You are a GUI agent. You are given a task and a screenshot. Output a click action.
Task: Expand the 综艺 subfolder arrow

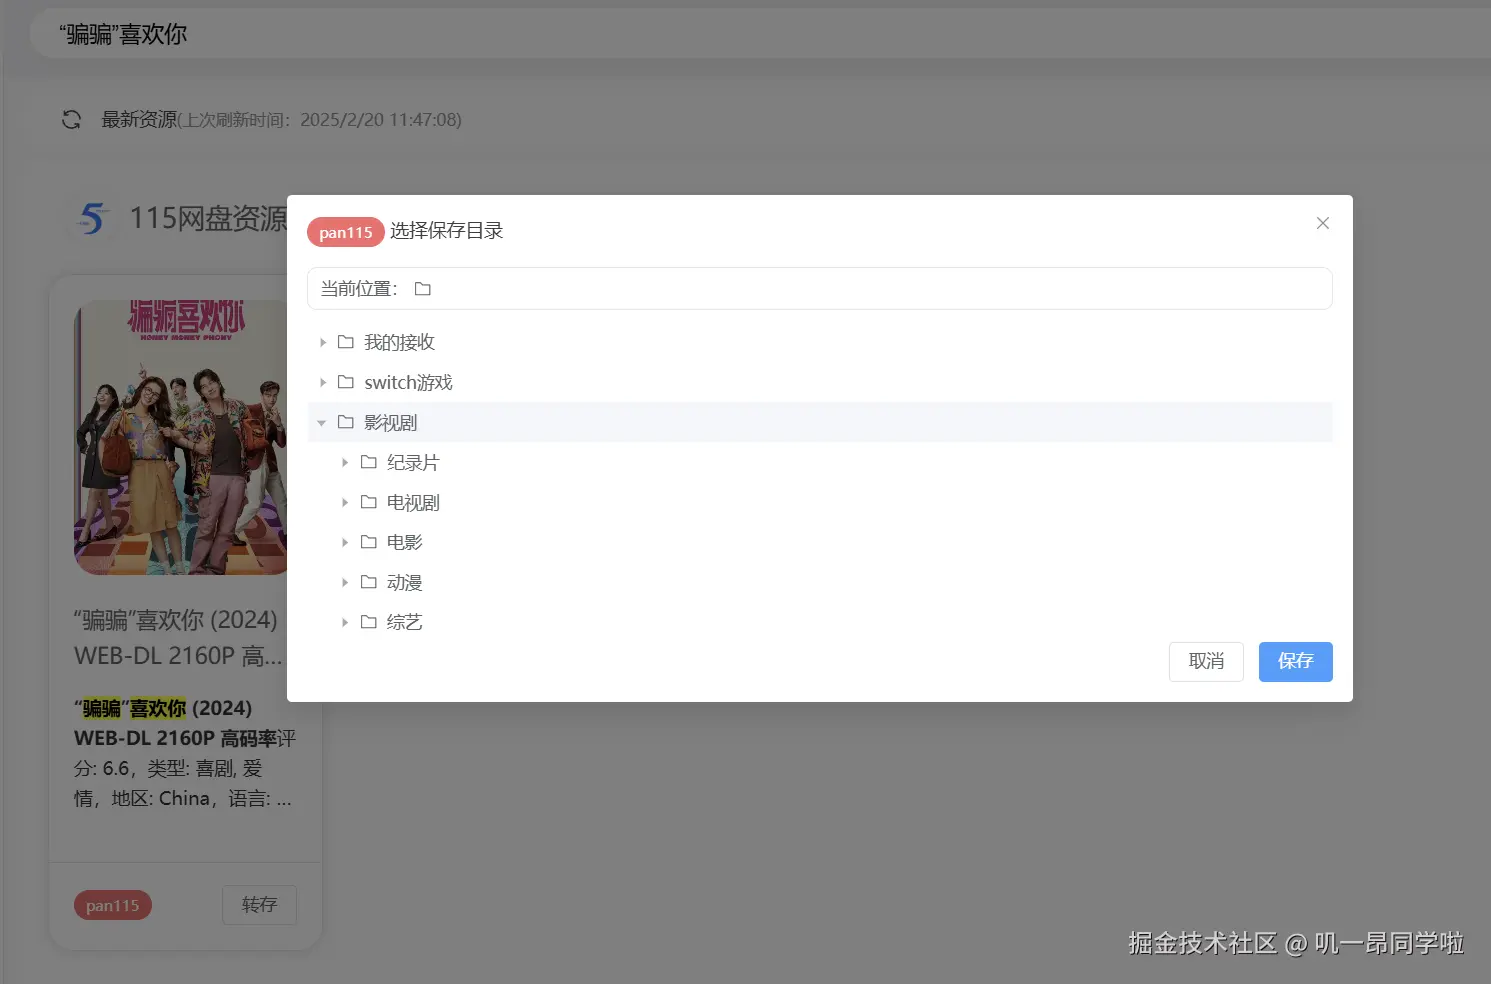(345, 622)
